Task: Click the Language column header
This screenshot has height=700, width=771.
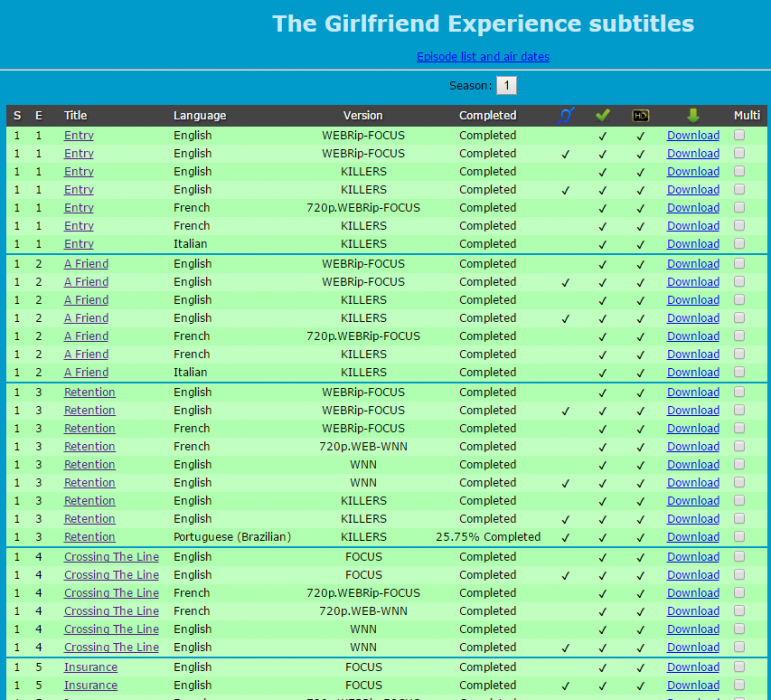Action: coord(200,115)
